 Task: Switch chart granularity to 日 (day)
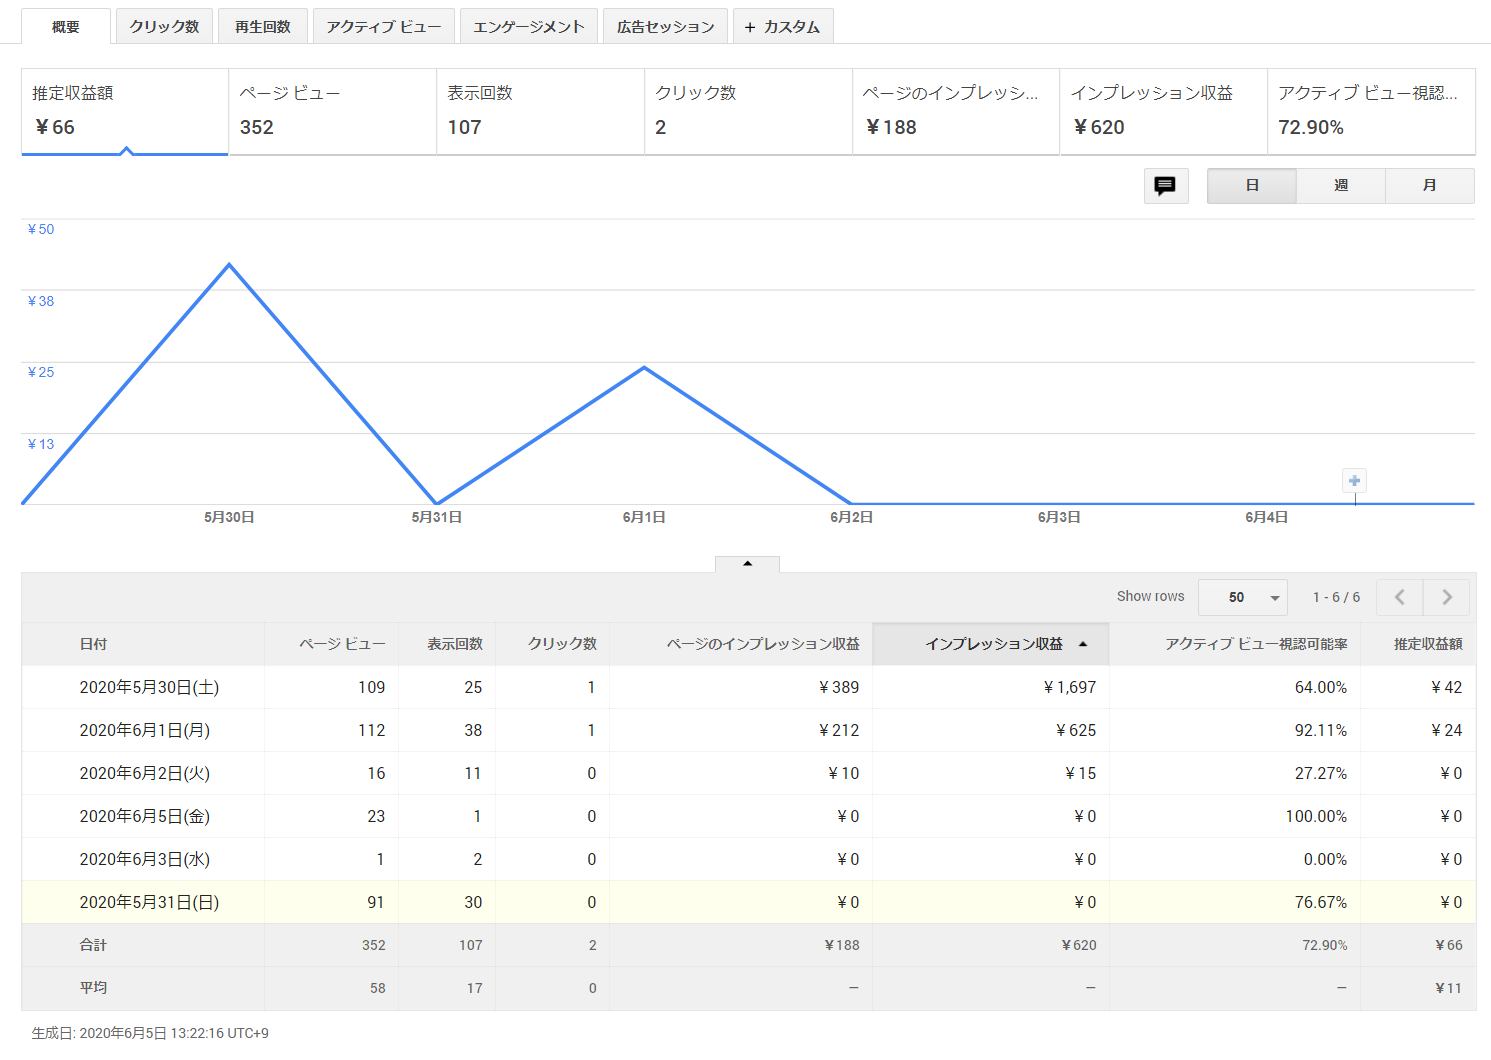coord(1251,186)
